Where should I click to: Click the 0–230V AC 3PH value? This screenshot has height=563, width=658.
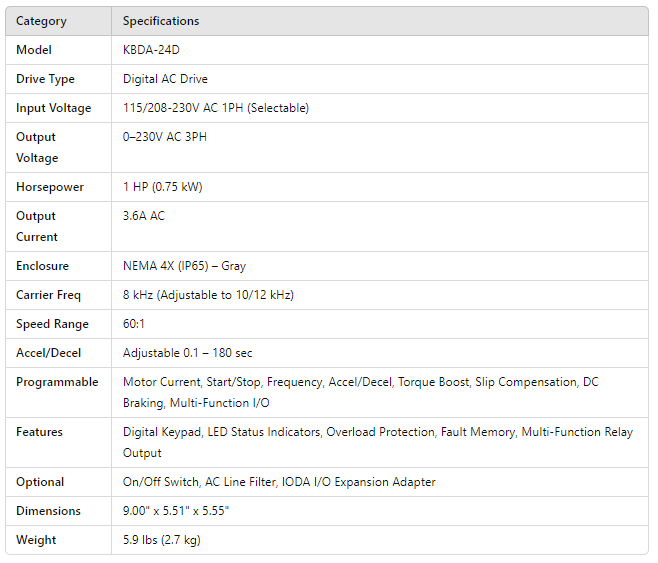[165, 137]
